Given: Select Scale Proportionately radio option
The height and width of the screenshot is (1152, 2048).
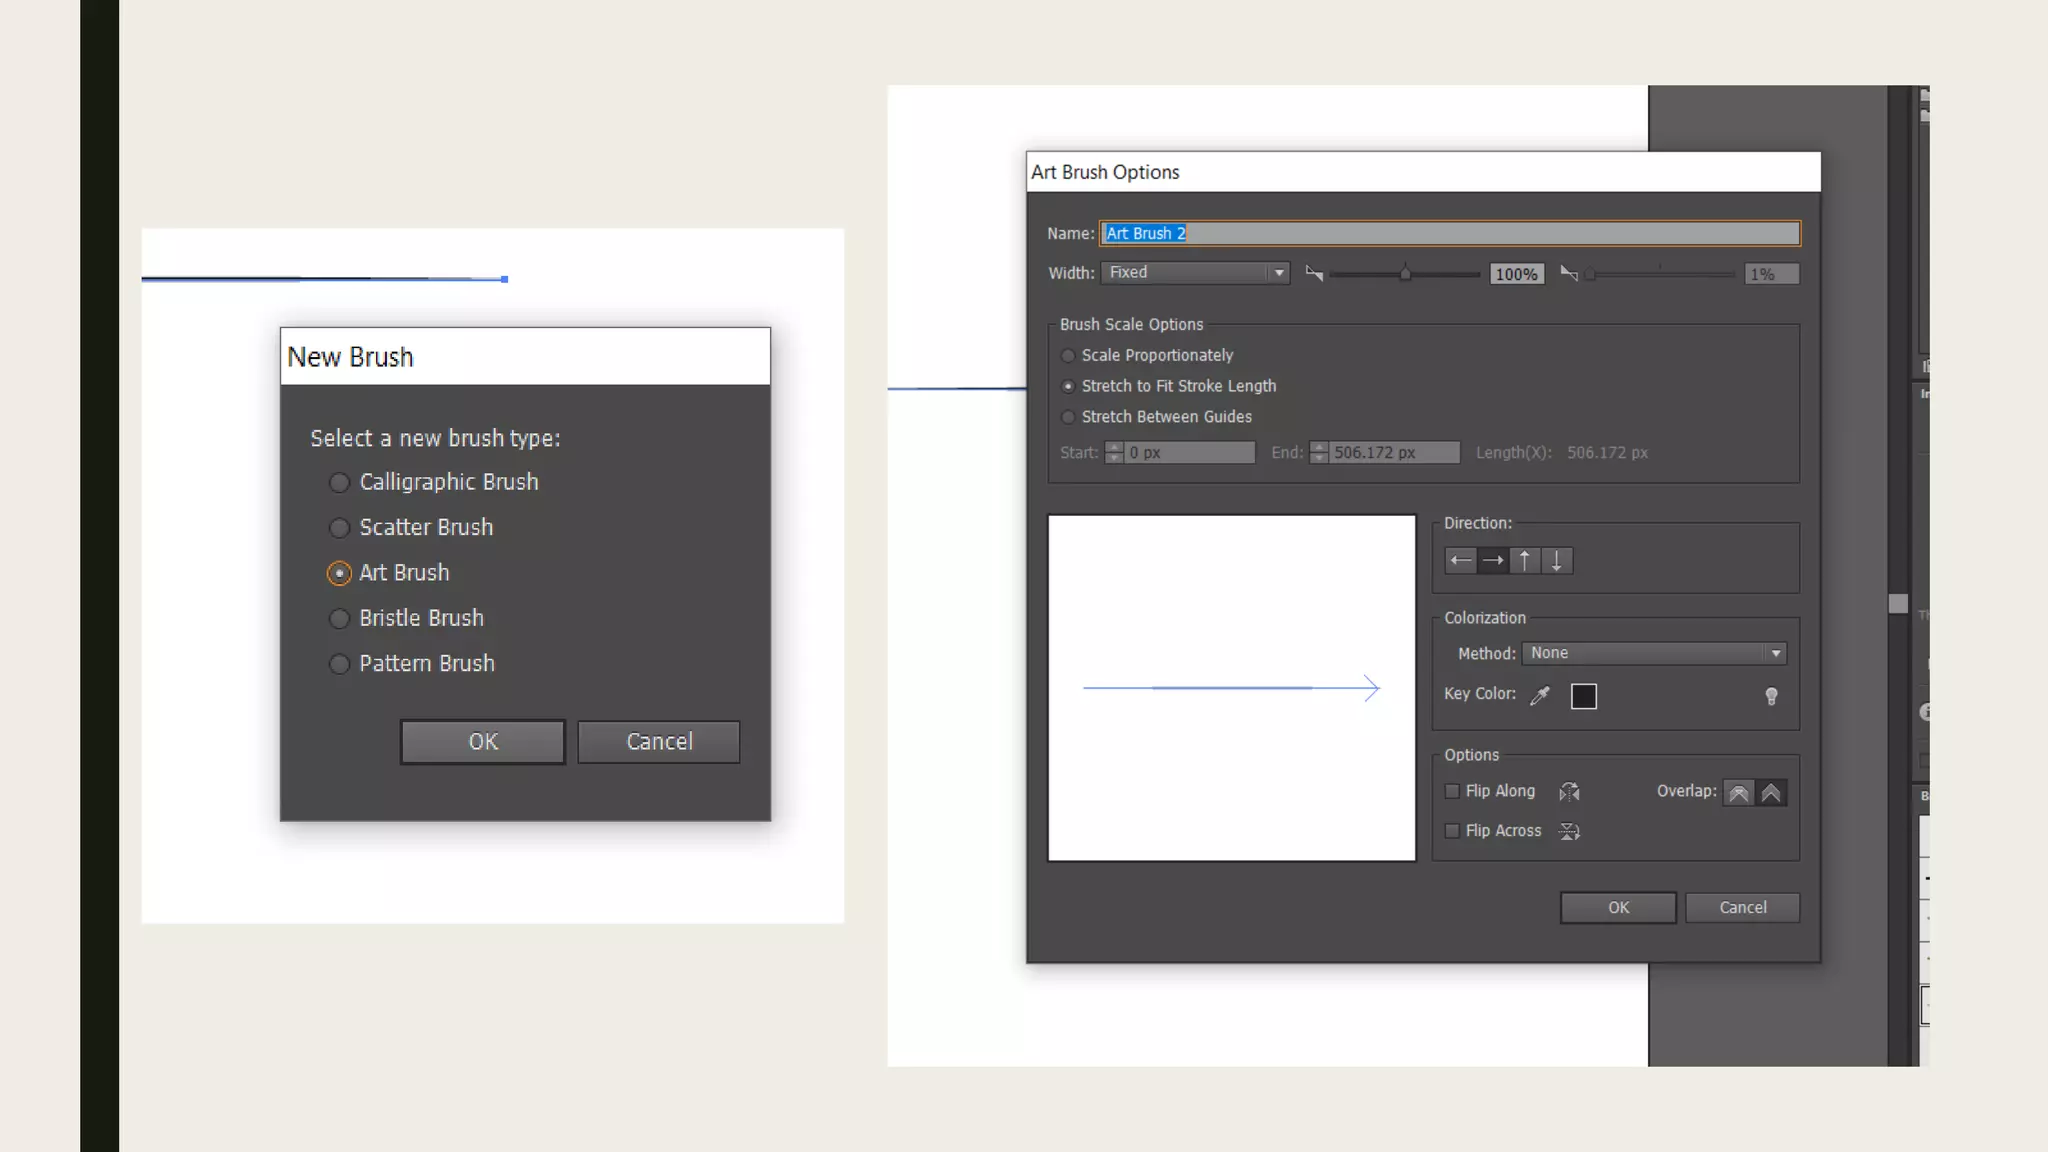Looking at the screenshot, I should click(x=1068, y=356).
